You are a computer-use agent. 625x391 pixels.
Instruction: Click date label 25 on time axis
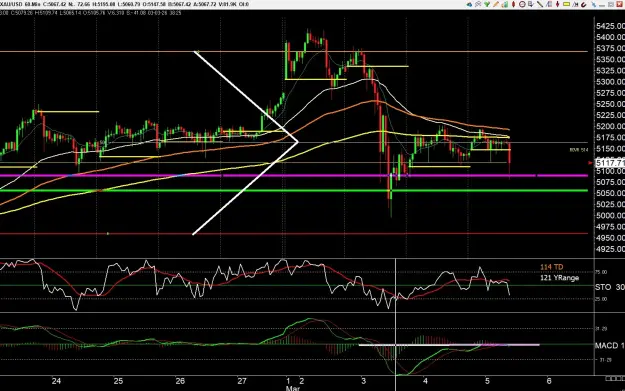click(x=118, y=381)
